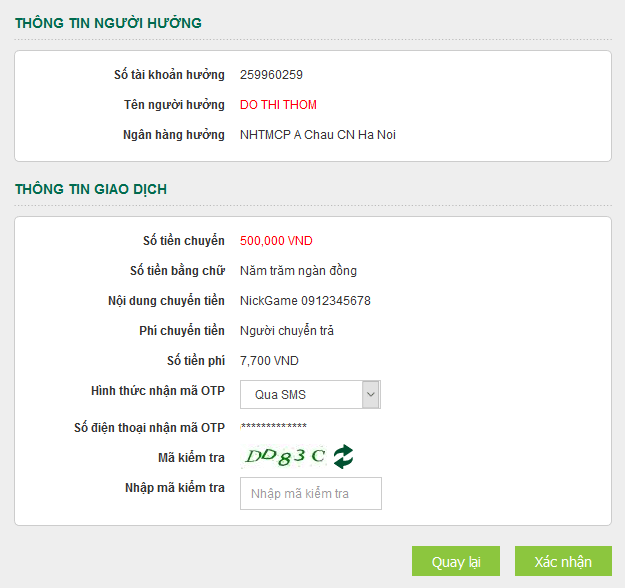Focus the Nhập mã kiểm tra input field
Image resolution: width=625 pixels, height=588 pixels.
[310, 494]
